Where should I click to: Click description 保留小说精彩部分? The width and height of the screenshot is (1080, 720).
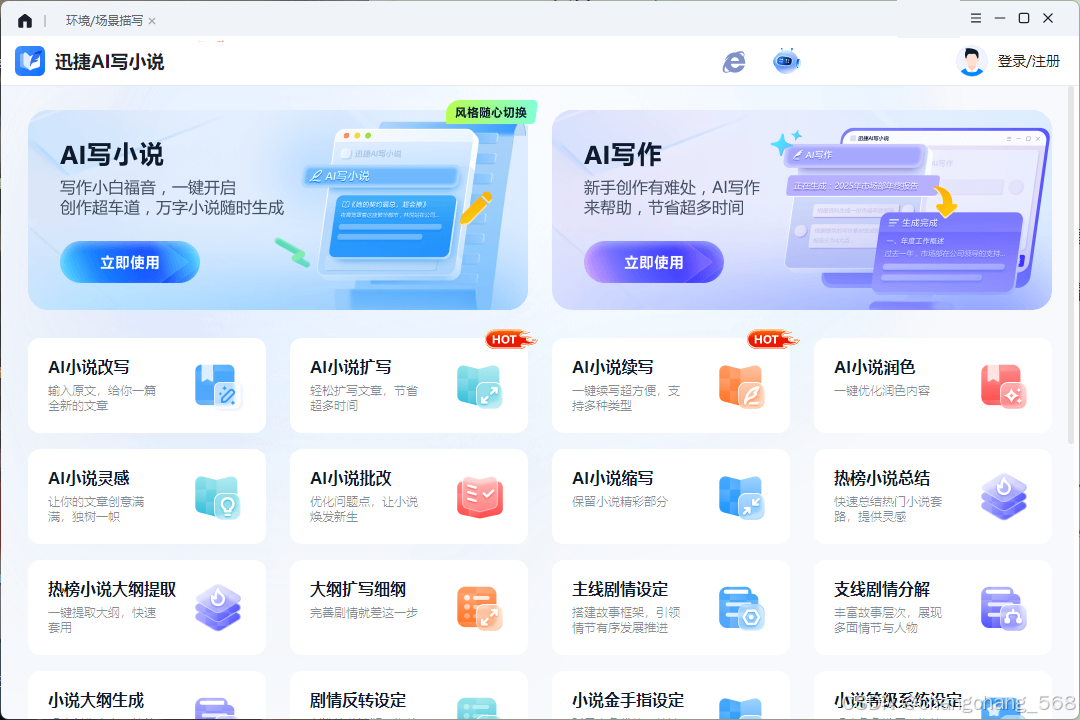[620, 502]
